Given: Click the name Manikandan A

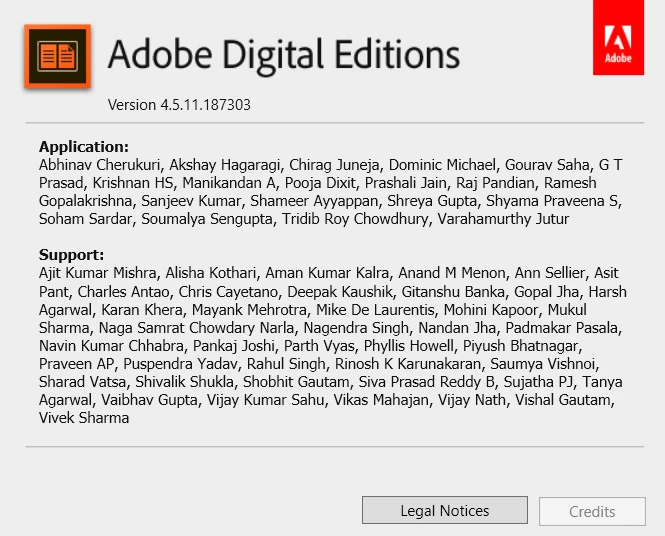Looking at the screenshot, I should (229, 183).
